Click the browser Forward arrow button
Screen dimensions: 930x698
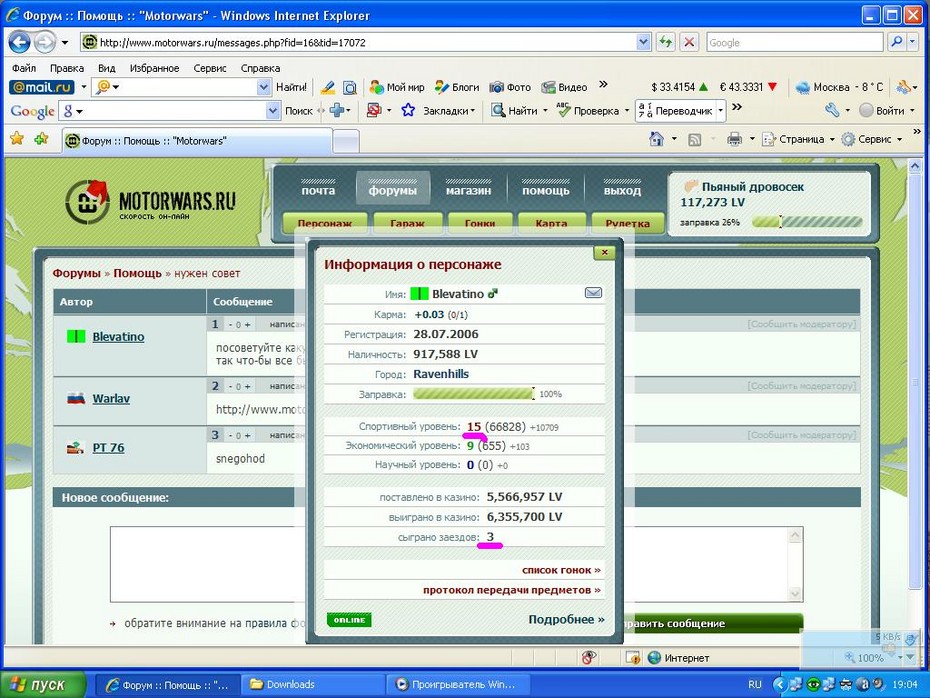44,42
